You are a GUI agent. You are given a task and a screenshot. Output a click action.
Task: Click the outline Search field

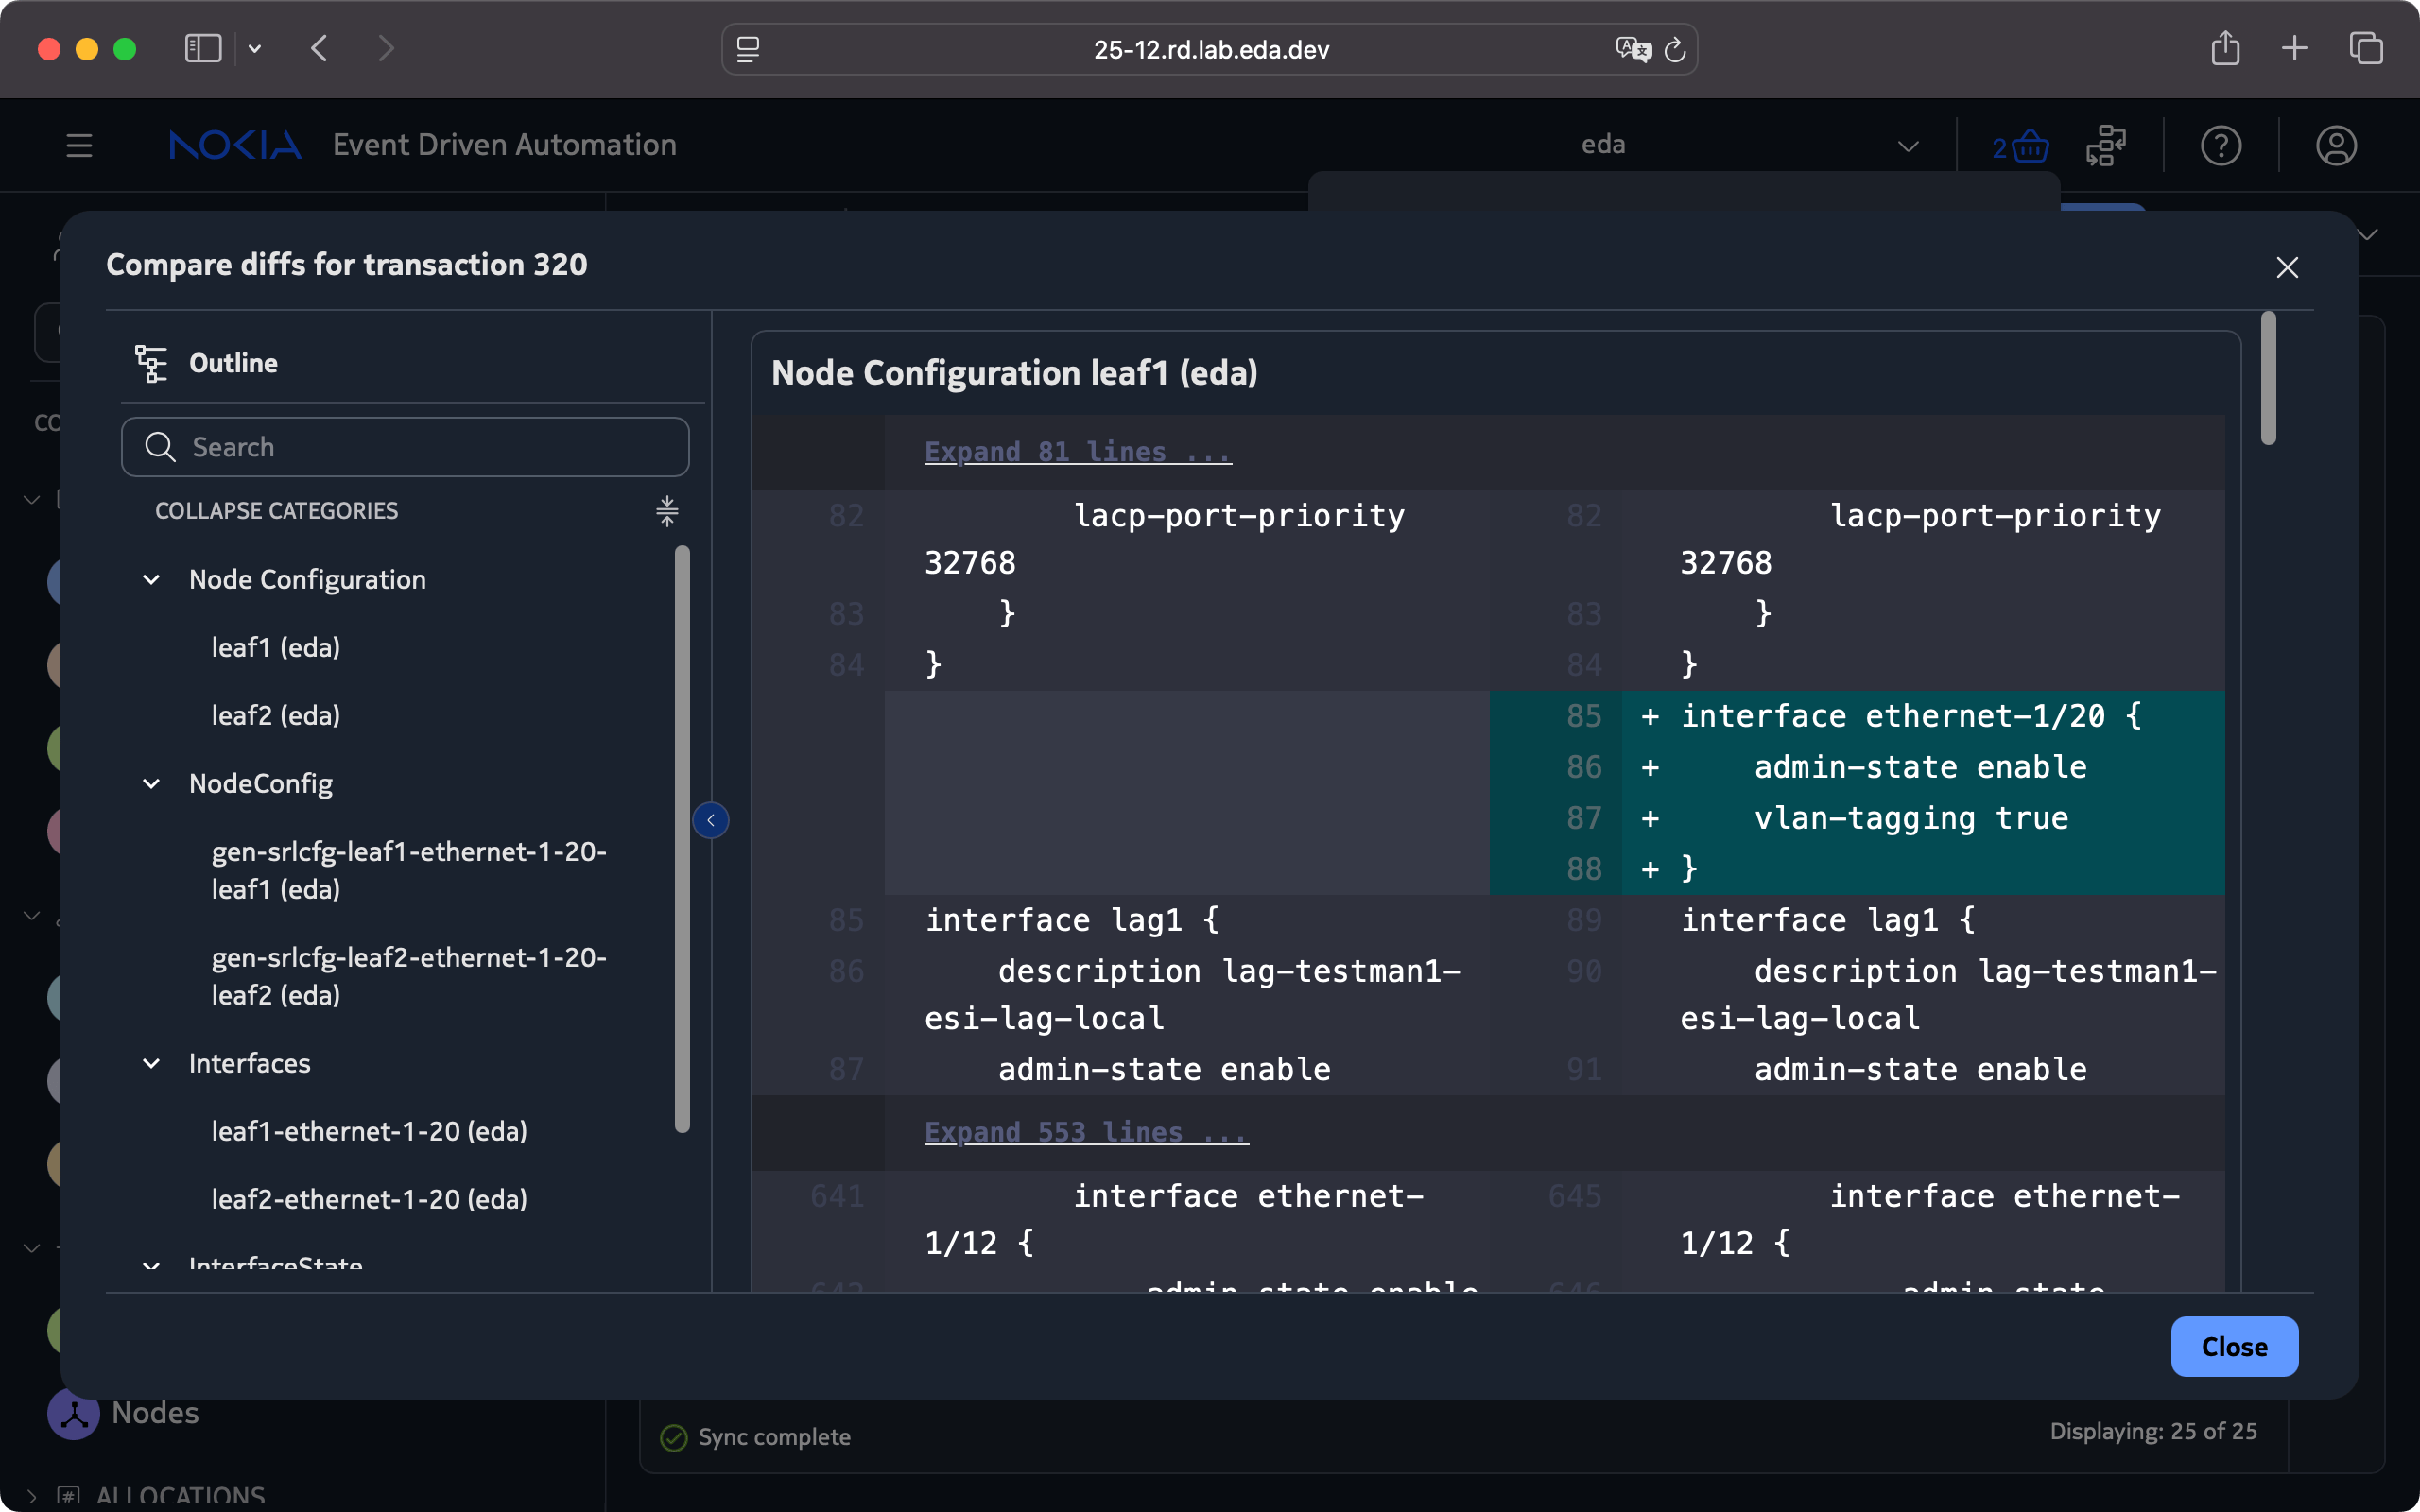[x=405, y=447]
